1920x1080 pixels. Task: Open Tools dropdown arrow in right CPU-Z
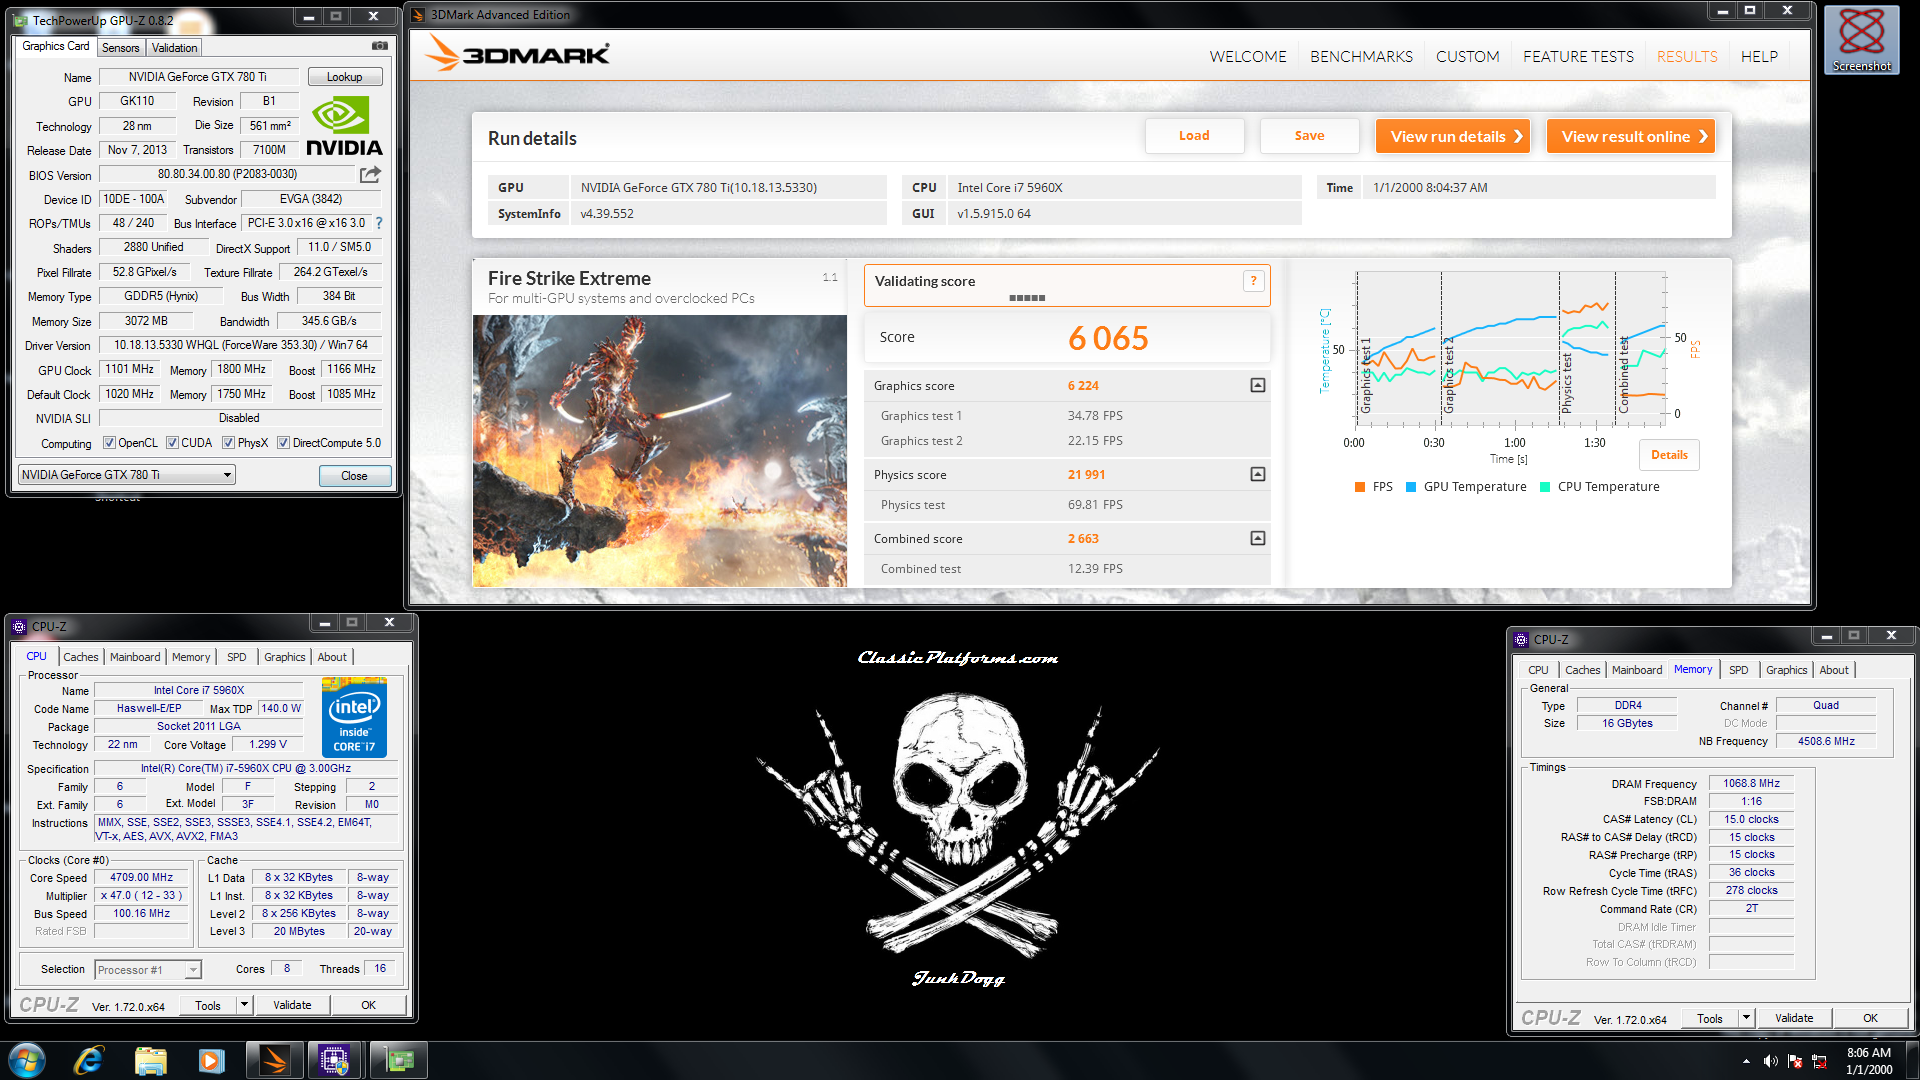pos(1746,1018)
